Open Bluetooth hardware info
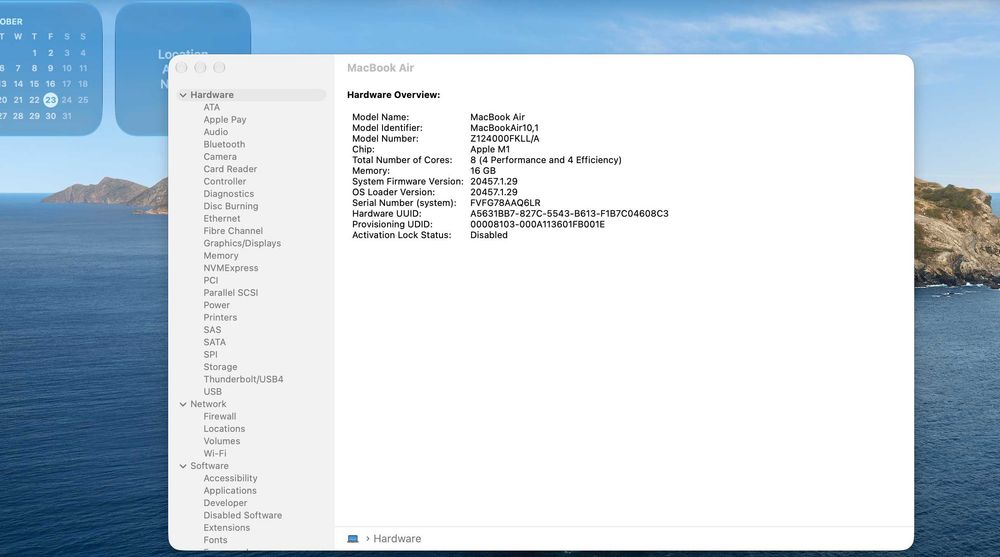The width and height of the screenshot is (1000, 557). tap(224, 144)
